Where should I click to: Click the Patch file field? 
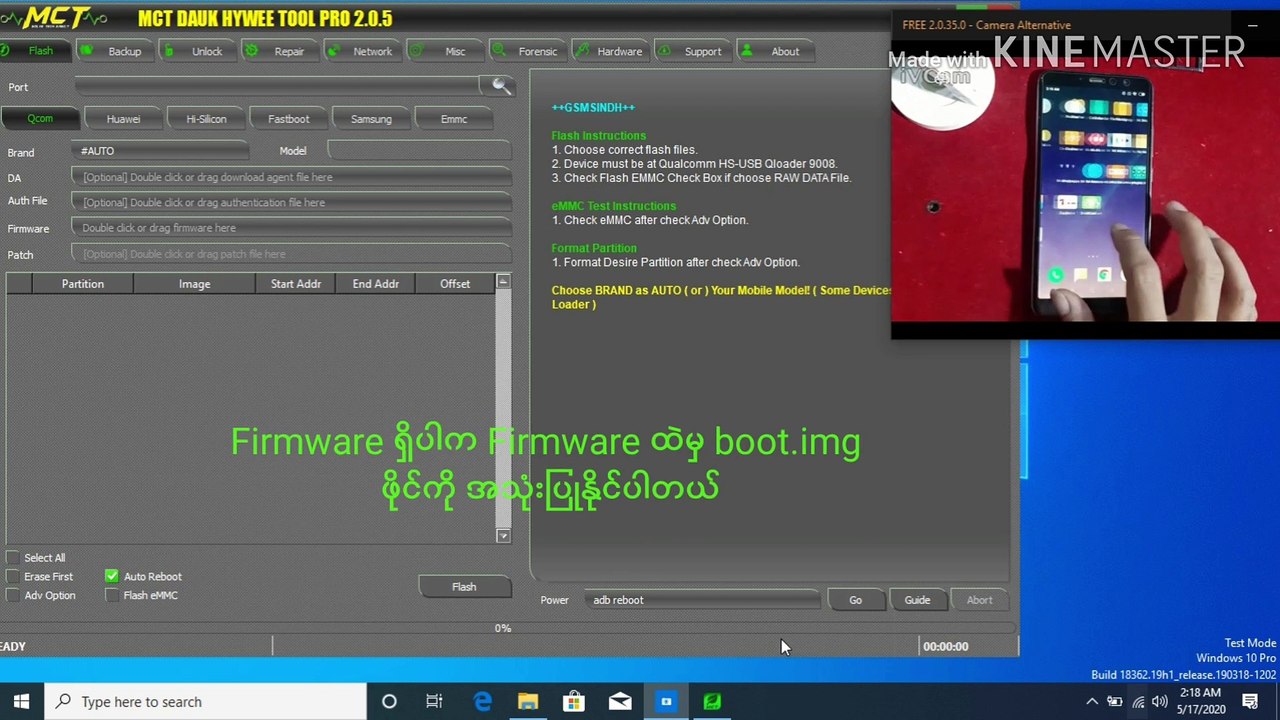292,254
